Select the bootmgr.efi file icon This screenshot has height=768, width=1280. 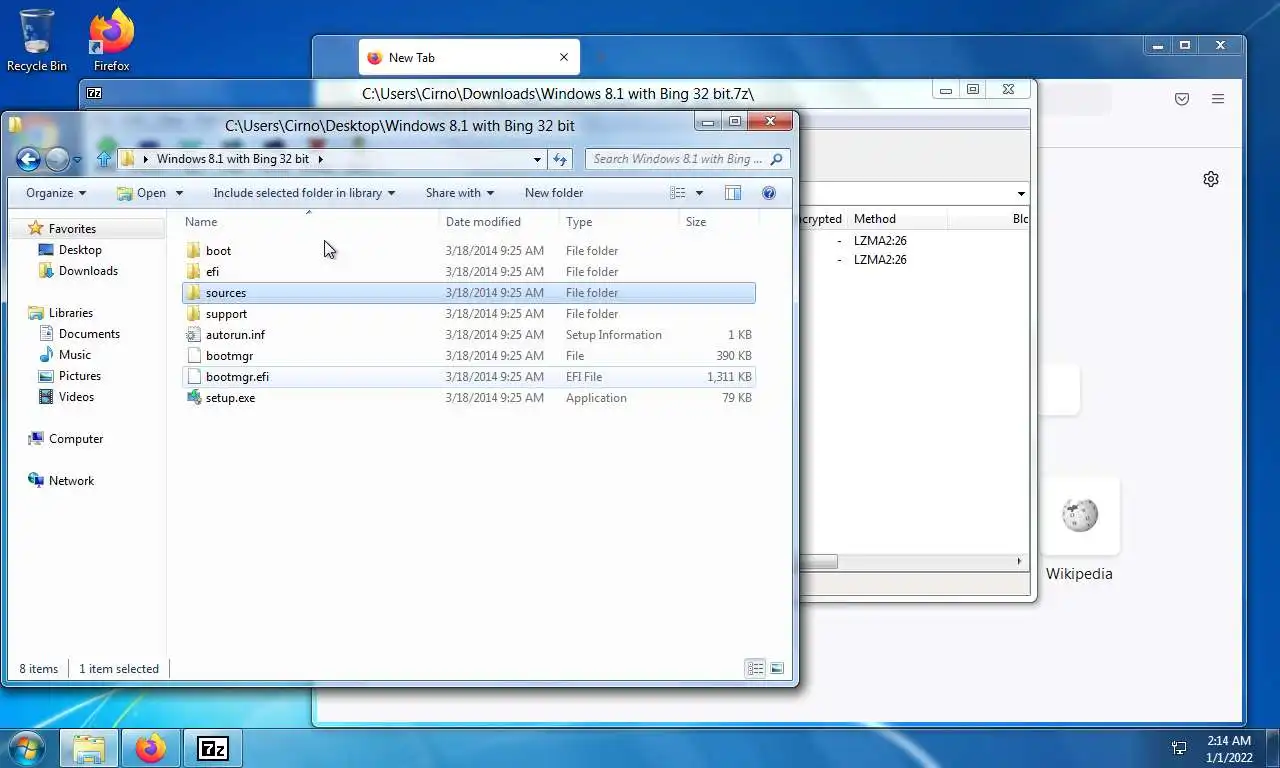click(194, 377)
